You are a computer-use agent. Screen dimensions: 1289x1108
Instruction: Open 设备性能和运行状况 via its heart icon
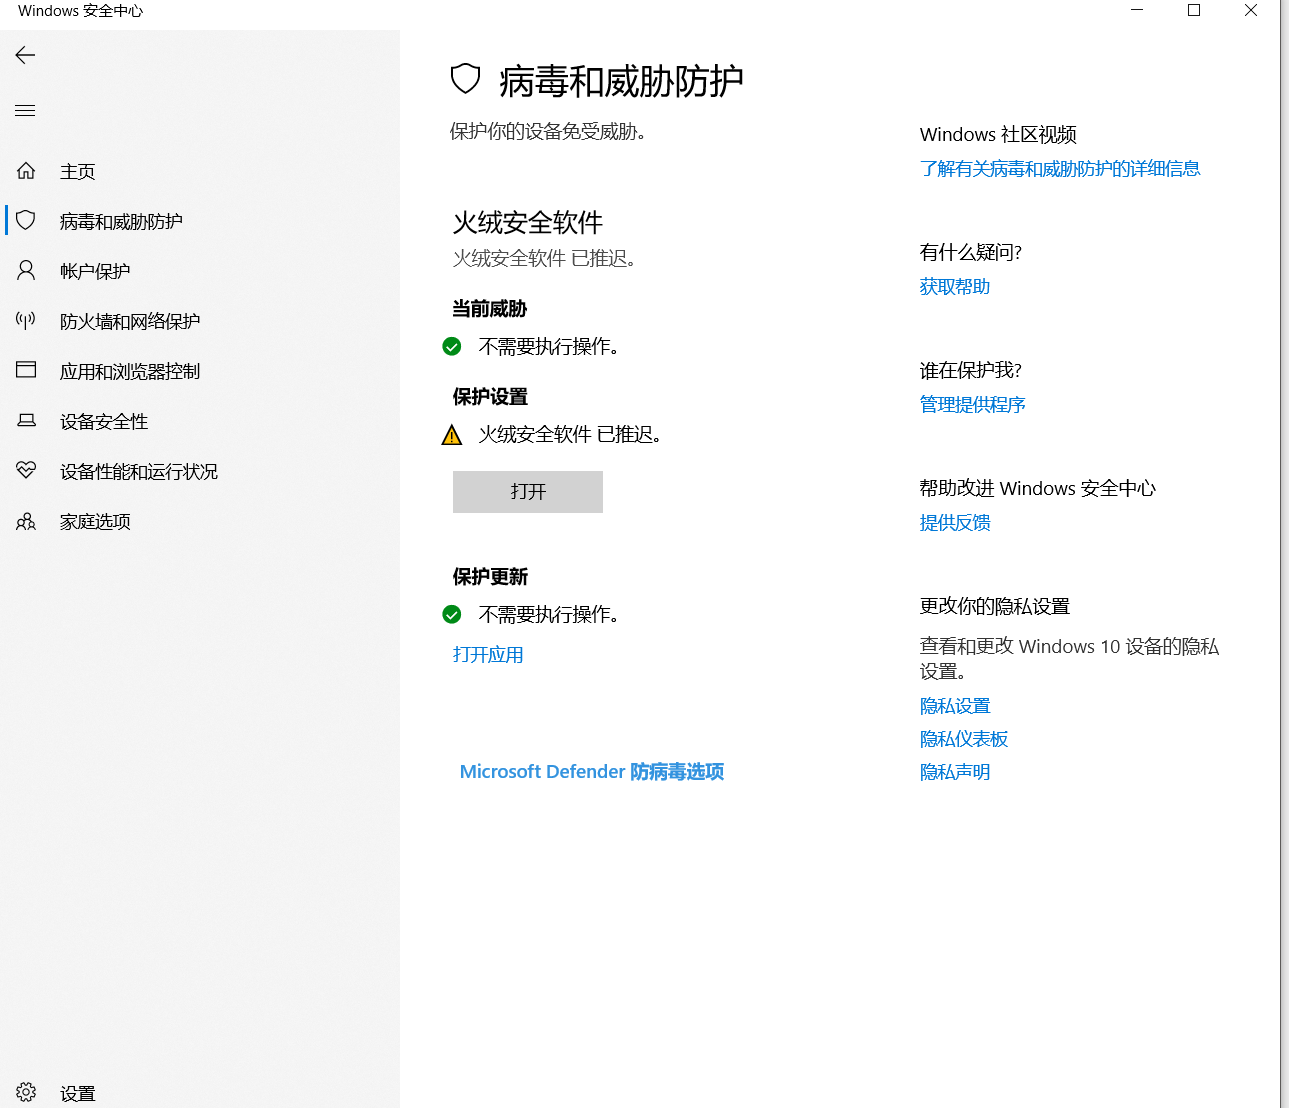(25, 470)
